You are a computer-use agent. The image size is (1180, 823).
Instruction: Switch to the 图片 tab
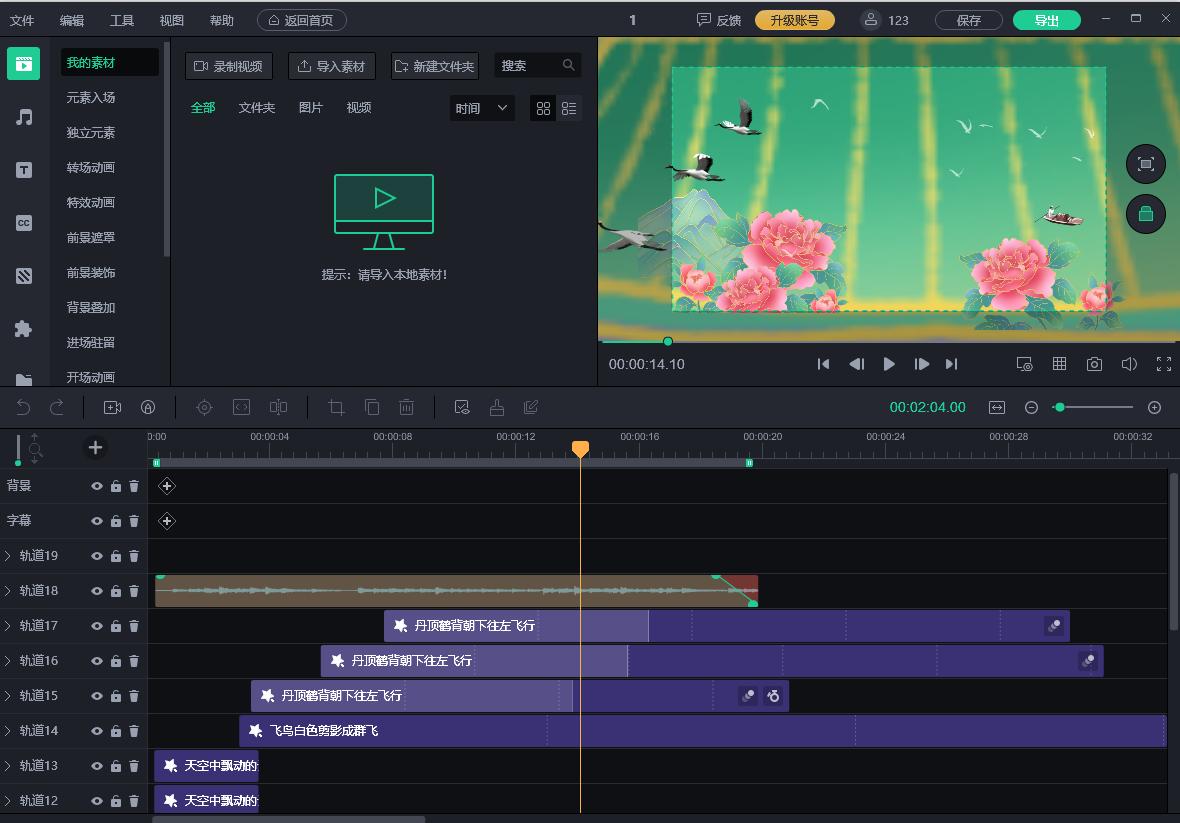pos(311,108)
